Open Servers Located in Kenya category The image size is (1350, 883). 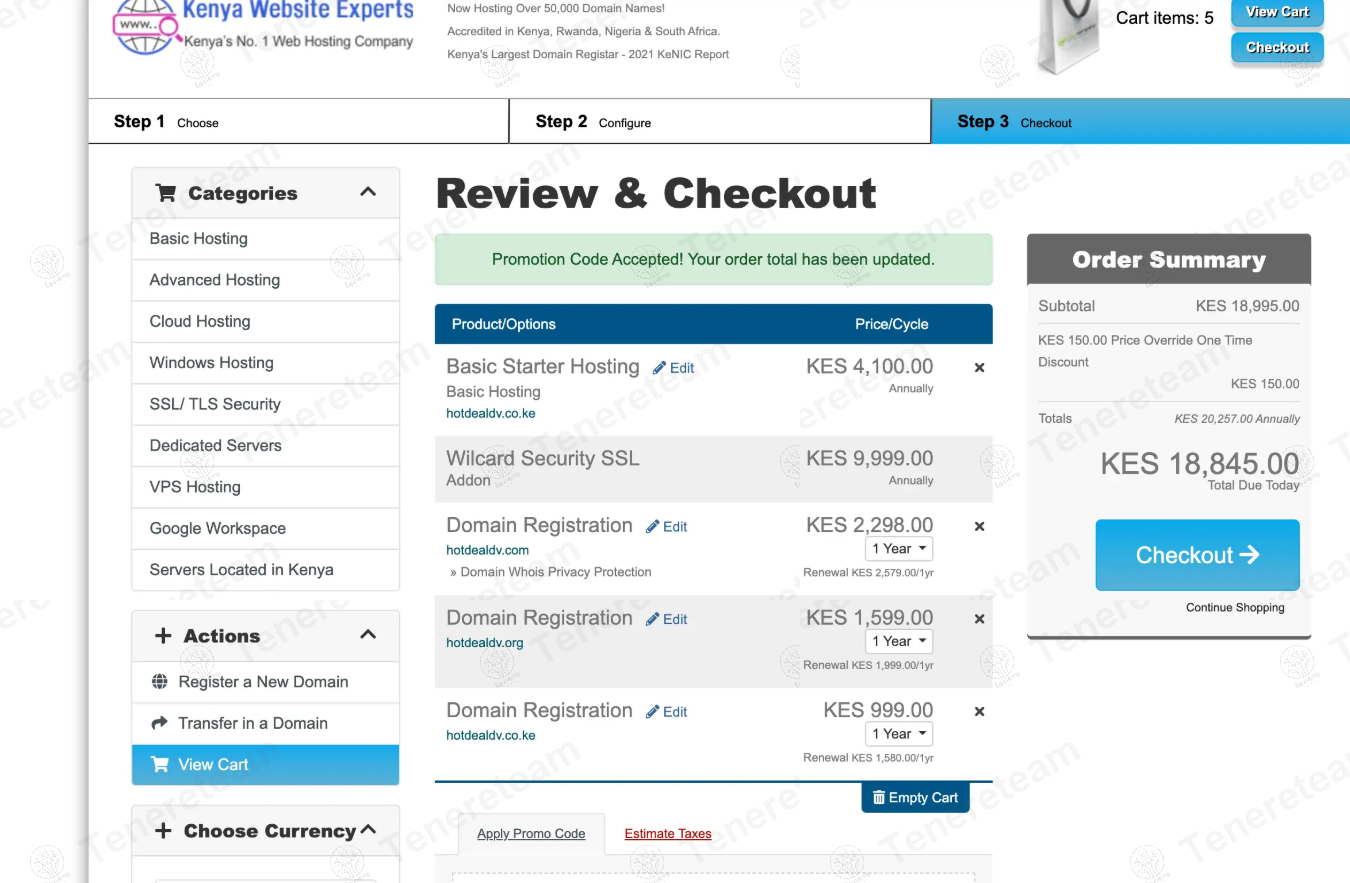pos(265,570)
